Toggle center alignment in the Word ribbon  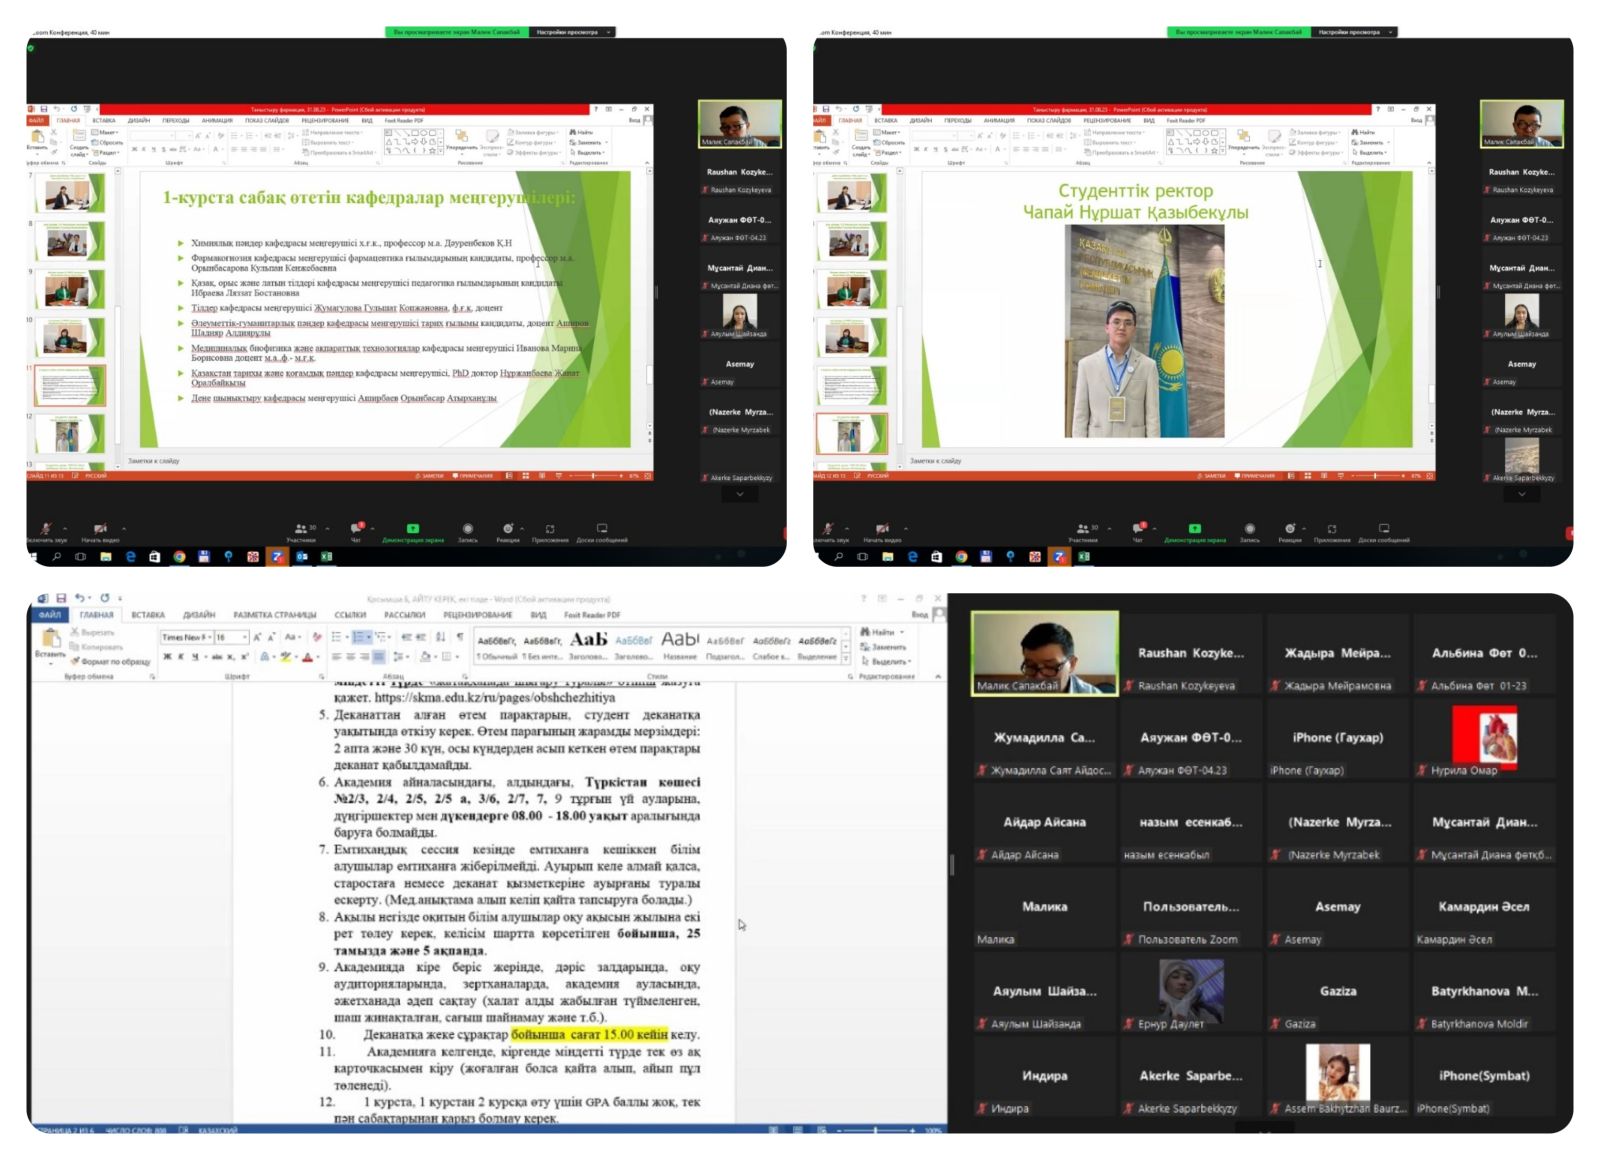(351, 657)
